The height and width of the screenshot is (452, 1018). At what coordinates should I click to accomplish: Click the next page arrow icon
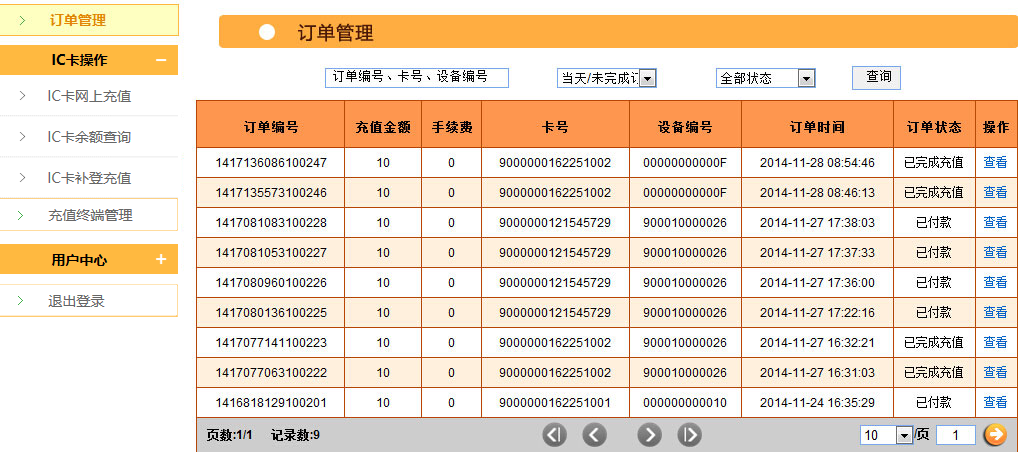(x=650, y=435)
